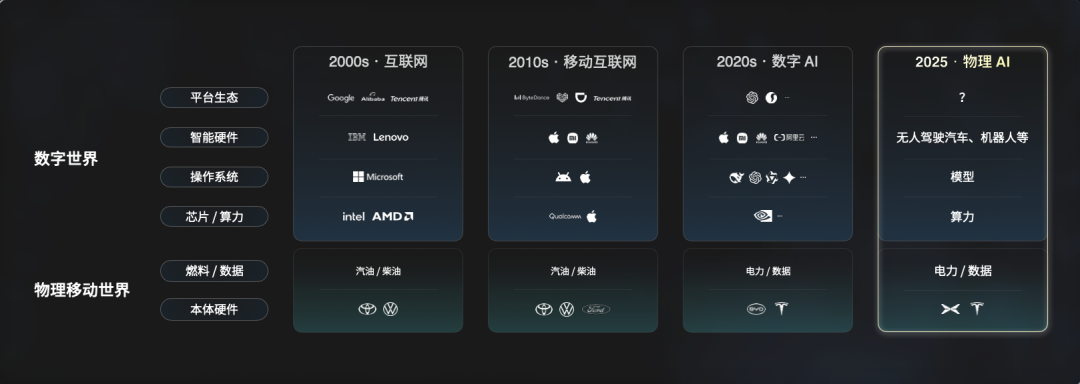Click the Apple logo in 2010s hardware row
Screen dimensions: 1080x384
click(553, 138)
